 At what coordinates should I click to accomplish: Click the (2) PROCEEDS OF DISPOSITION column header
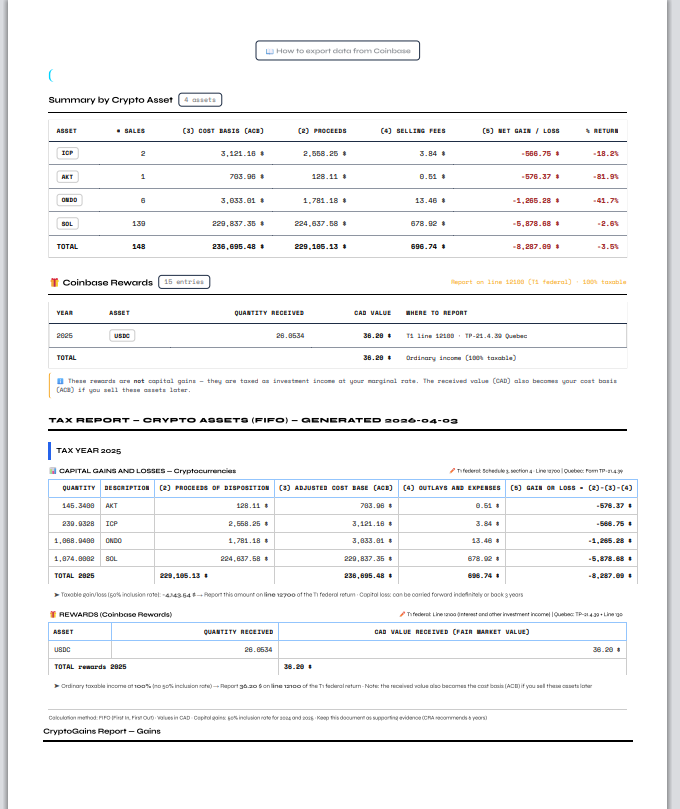coord(214,488)
